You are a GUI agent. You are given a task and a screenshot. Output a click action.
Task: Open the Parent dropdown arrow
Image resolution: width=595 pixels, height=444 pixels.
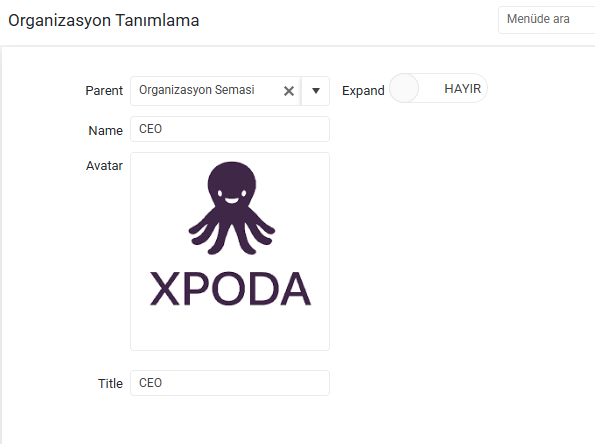tap(316, 91)
